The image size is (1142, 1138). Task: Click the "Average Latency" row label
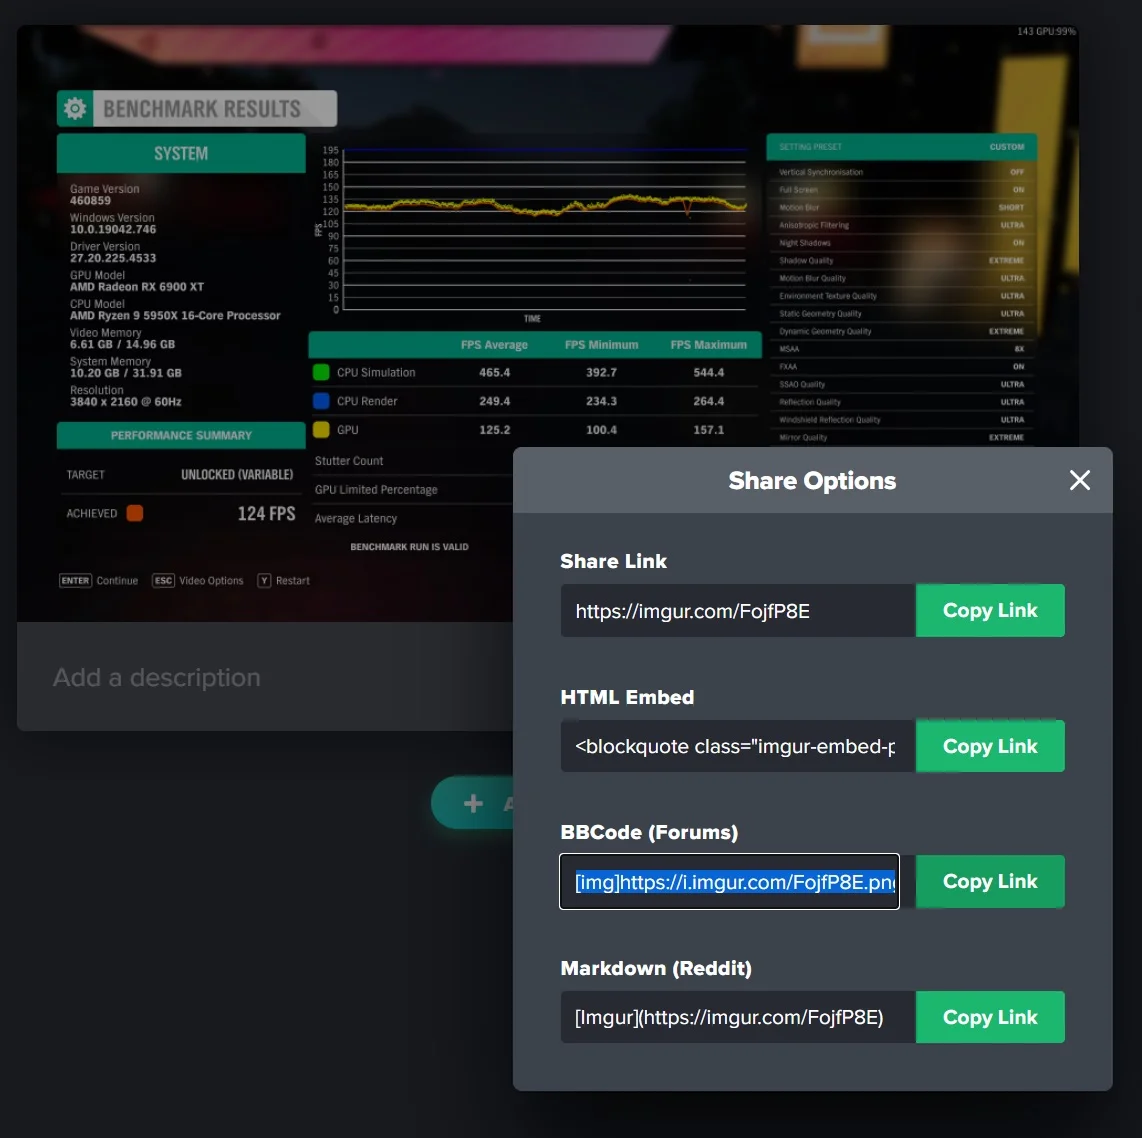(355, 518)
